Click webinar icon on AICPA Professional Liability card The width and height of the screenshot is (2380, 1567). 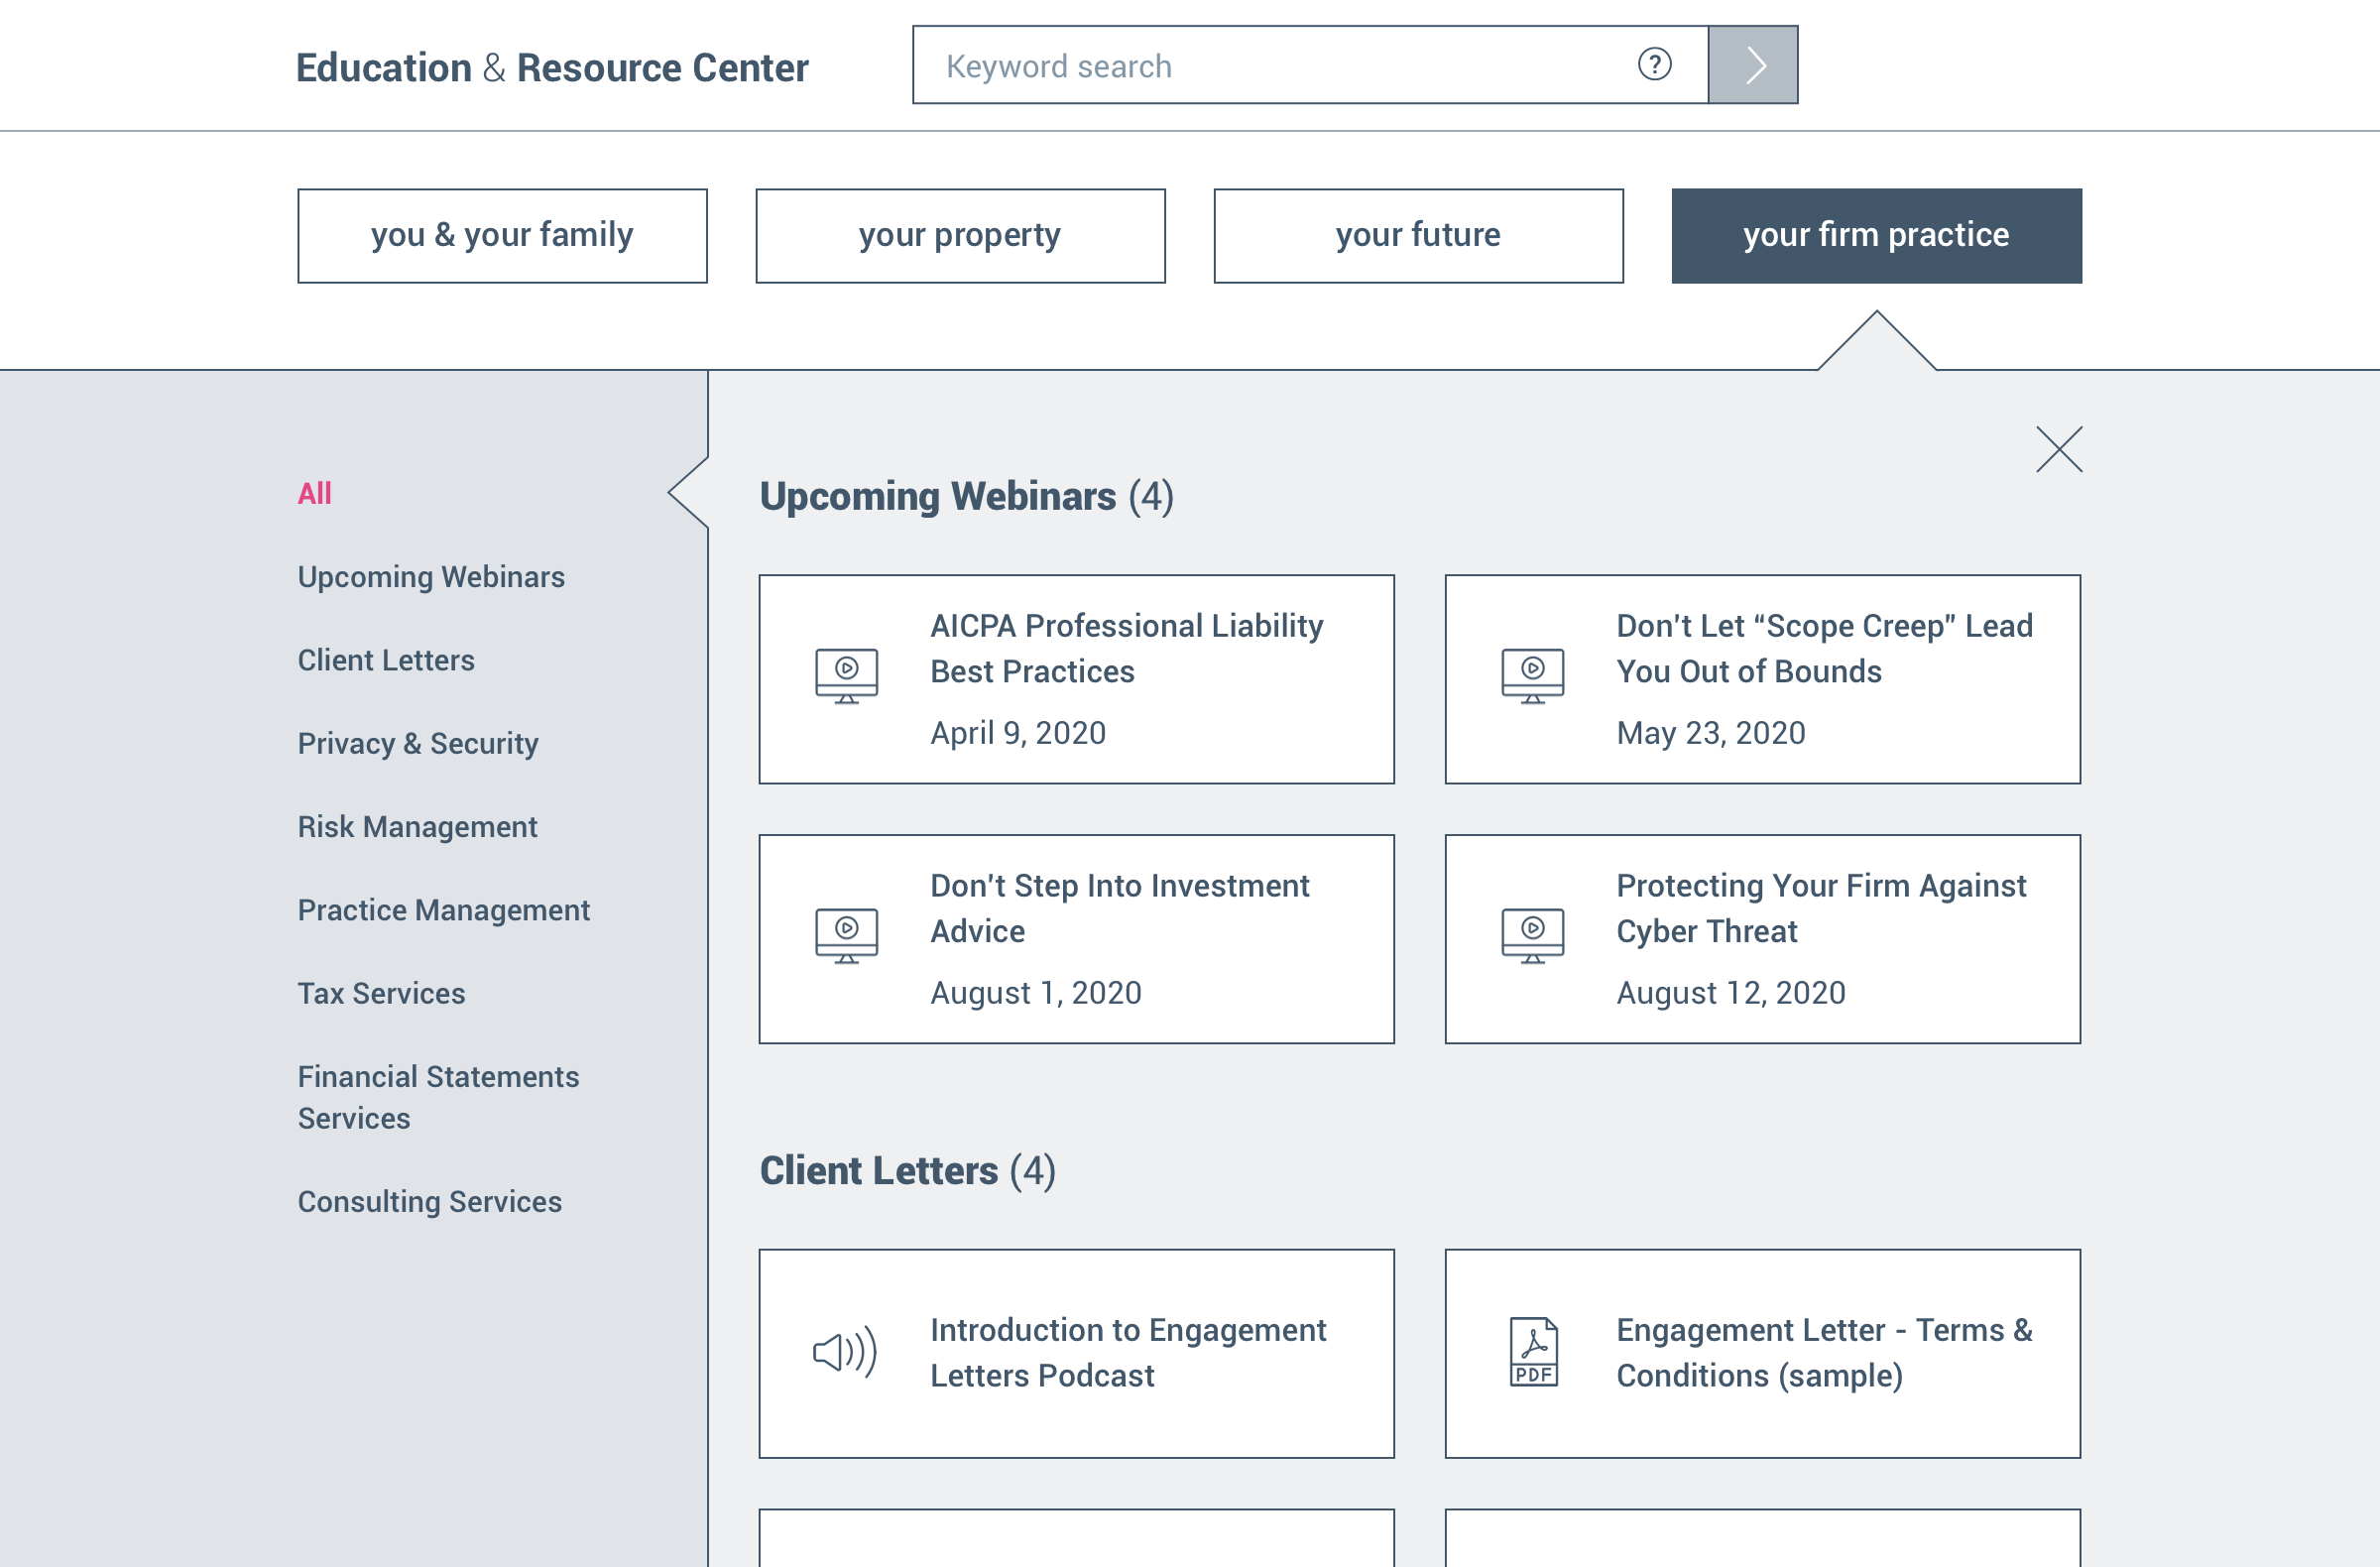click(x=846, y=676)
